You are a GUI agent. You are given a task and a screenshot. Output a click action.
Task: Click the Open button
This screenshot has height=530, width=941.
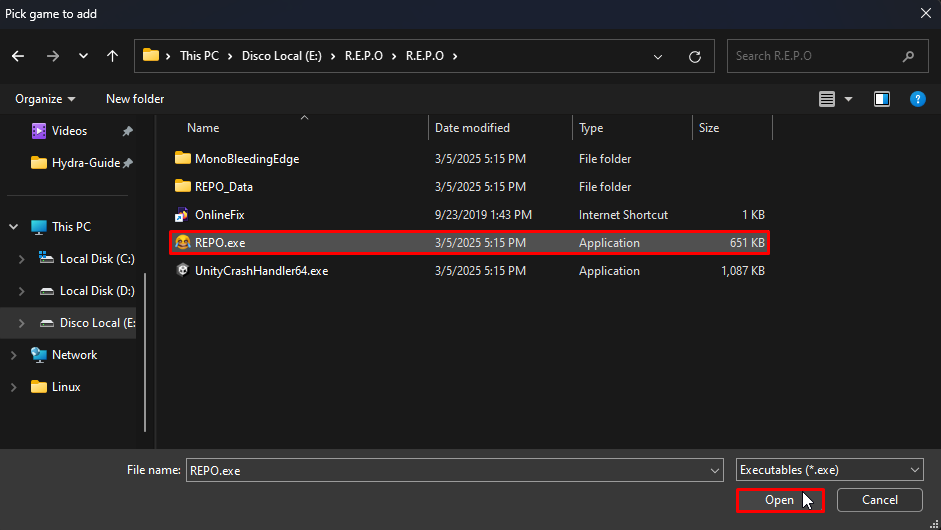point(779,500)
